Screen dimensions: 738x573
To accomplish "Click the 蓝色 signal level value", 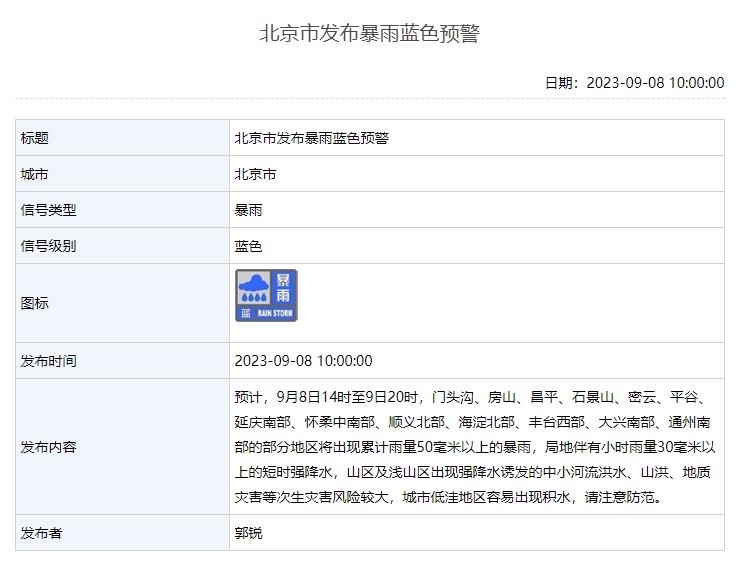I will coord(248,246).
